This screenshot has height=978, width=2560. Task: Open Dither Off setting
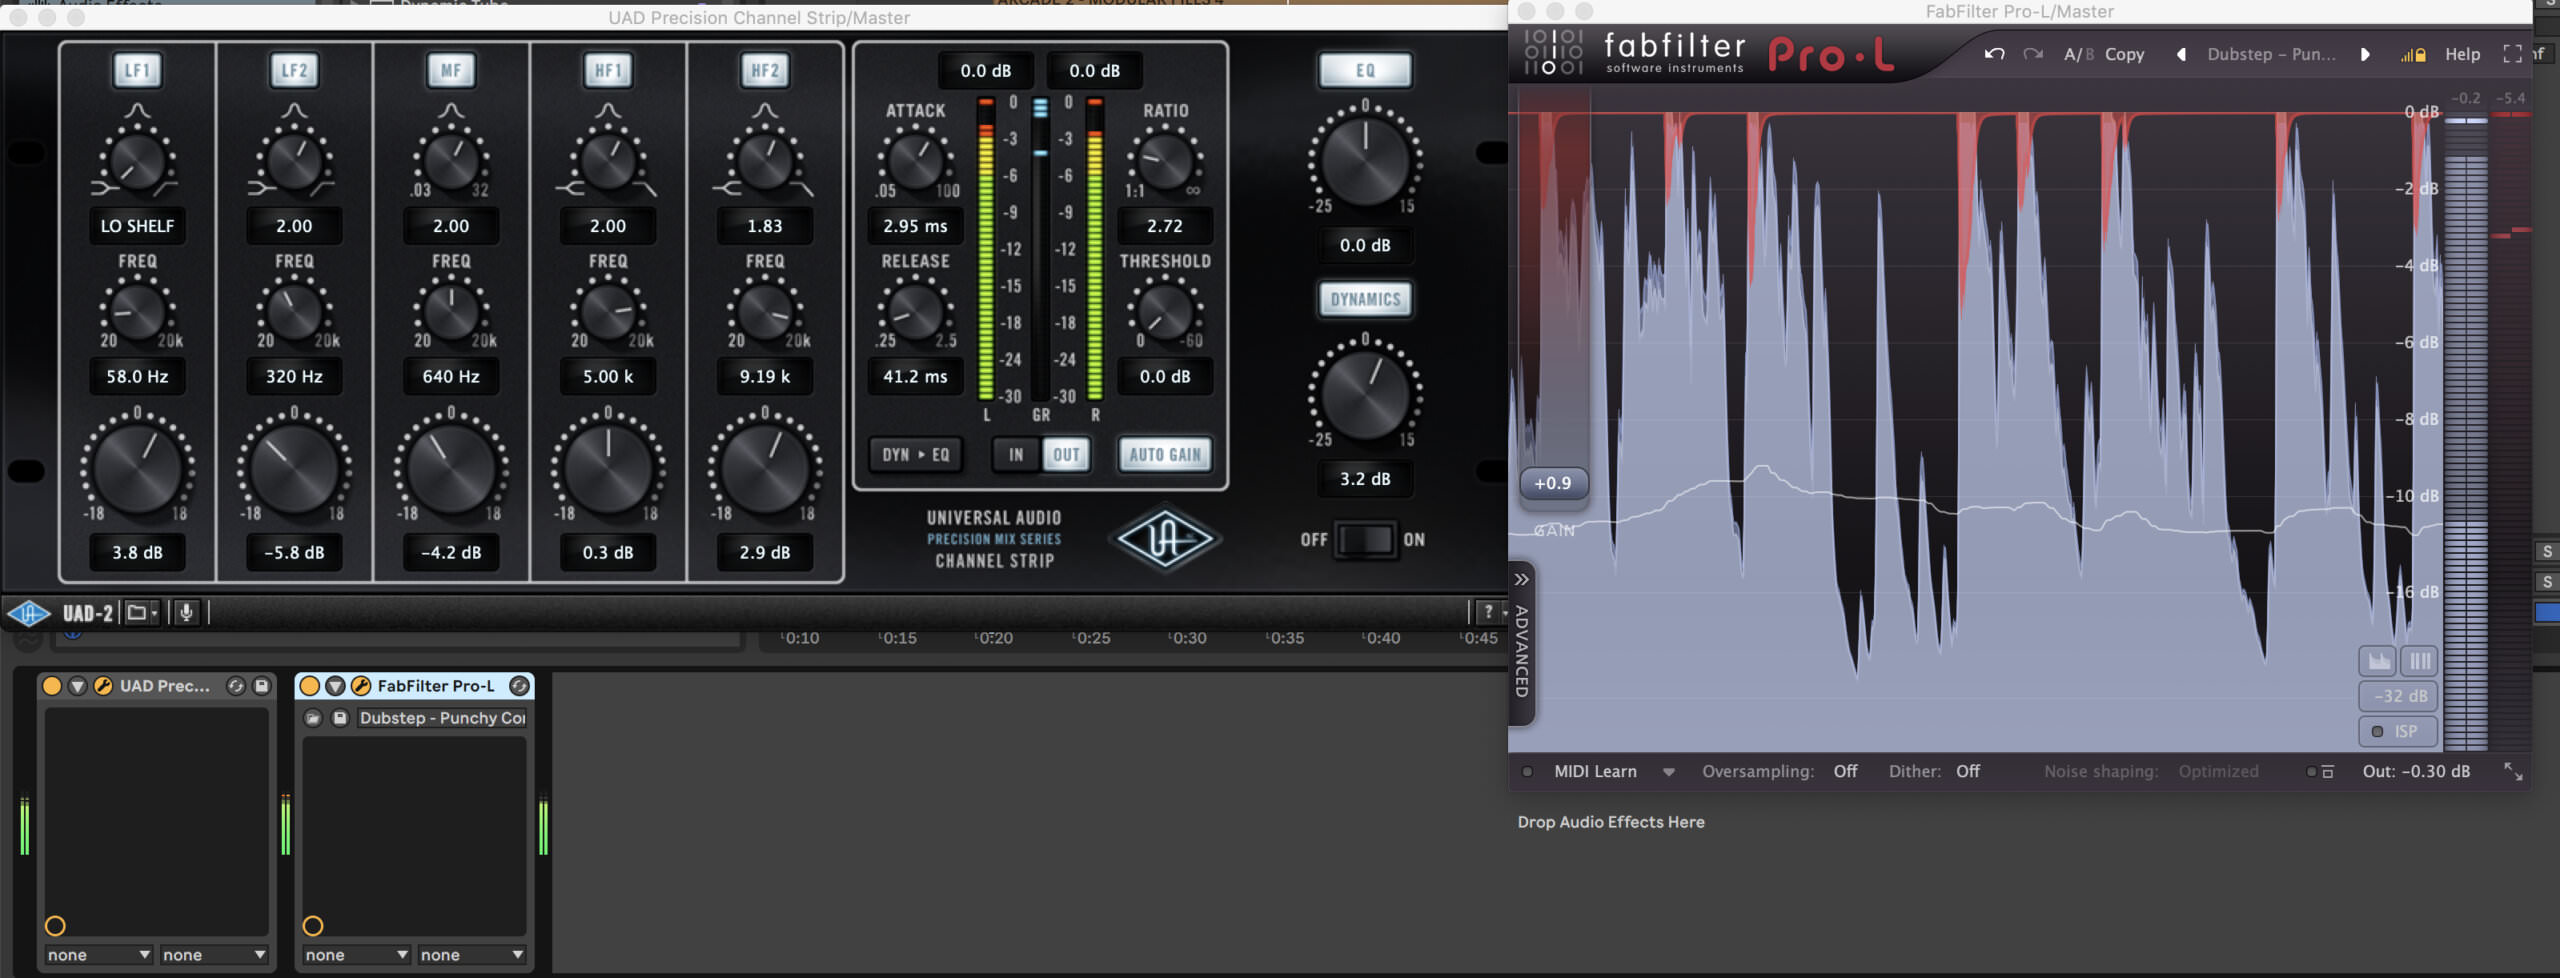[1967, 771]
